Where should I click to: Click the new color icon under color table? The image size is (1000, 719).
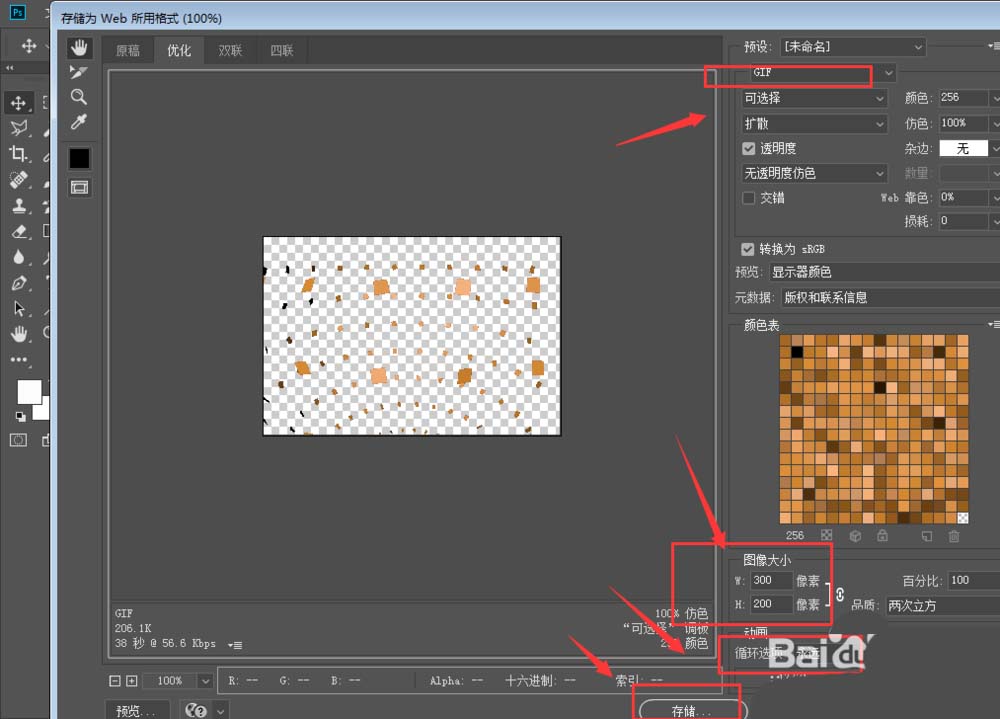[x=927, y=536]
